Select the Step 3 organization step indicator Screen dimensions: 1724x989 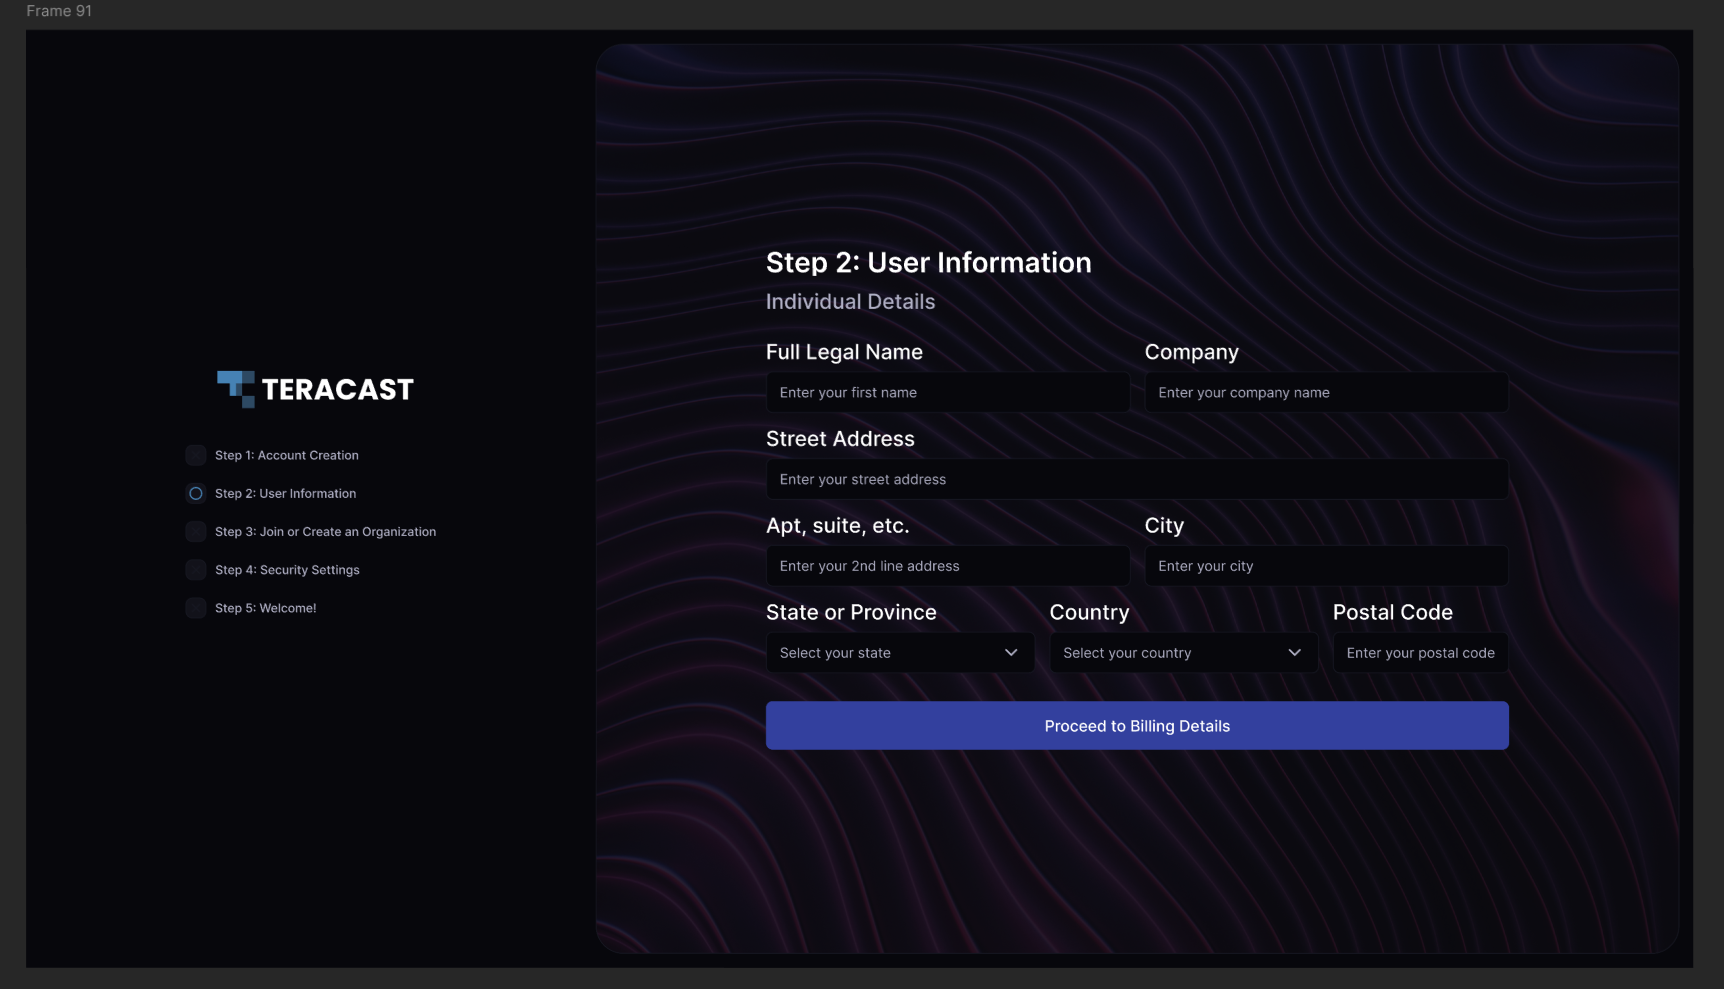tap(196, 532)
